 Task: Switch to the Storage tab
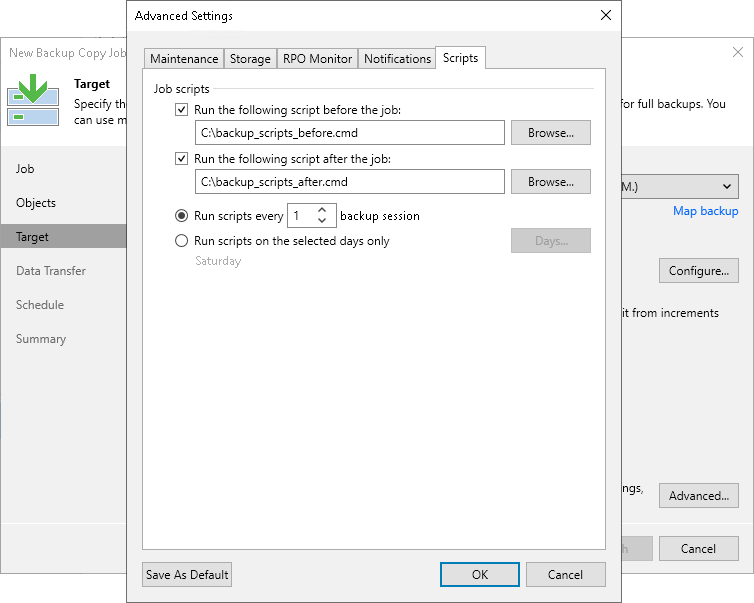click(250, 59)
